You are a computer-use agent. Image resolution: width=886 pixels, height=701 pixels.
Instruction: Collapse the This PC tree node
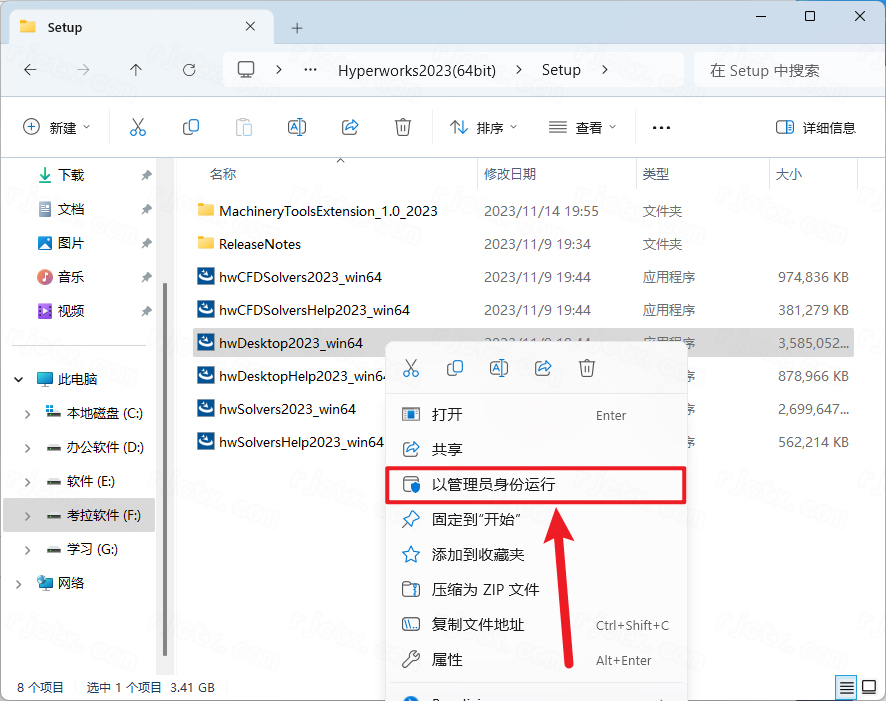[x=19, y=379]
